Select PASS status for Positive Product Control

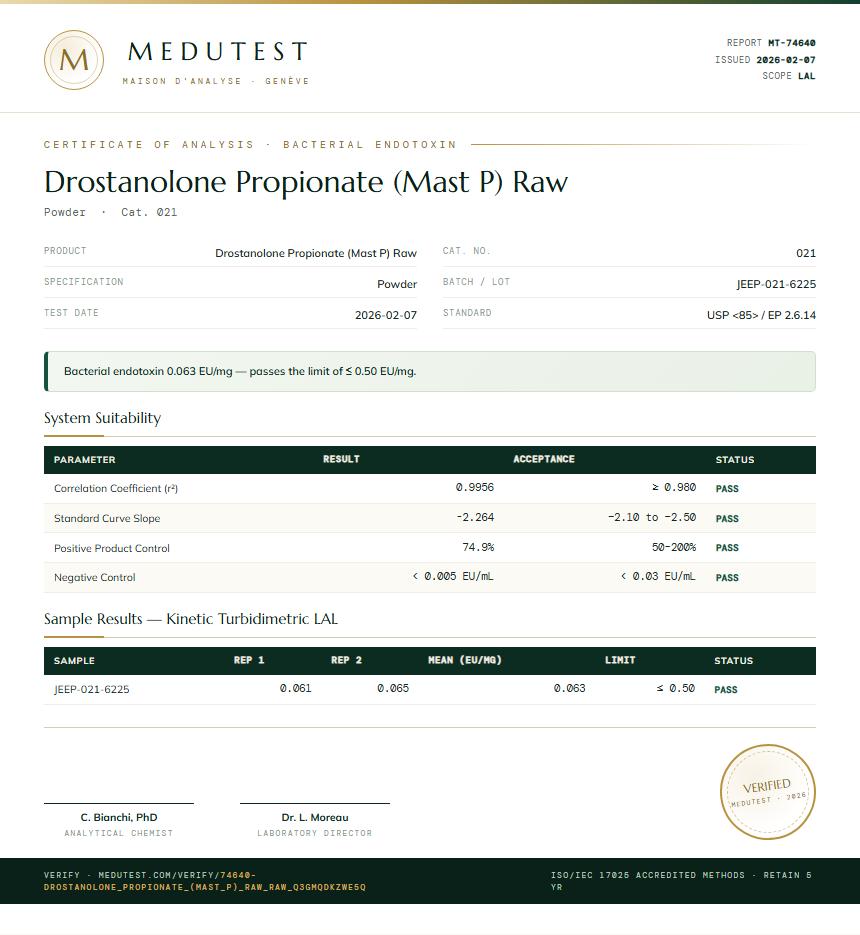coord(727,548)
